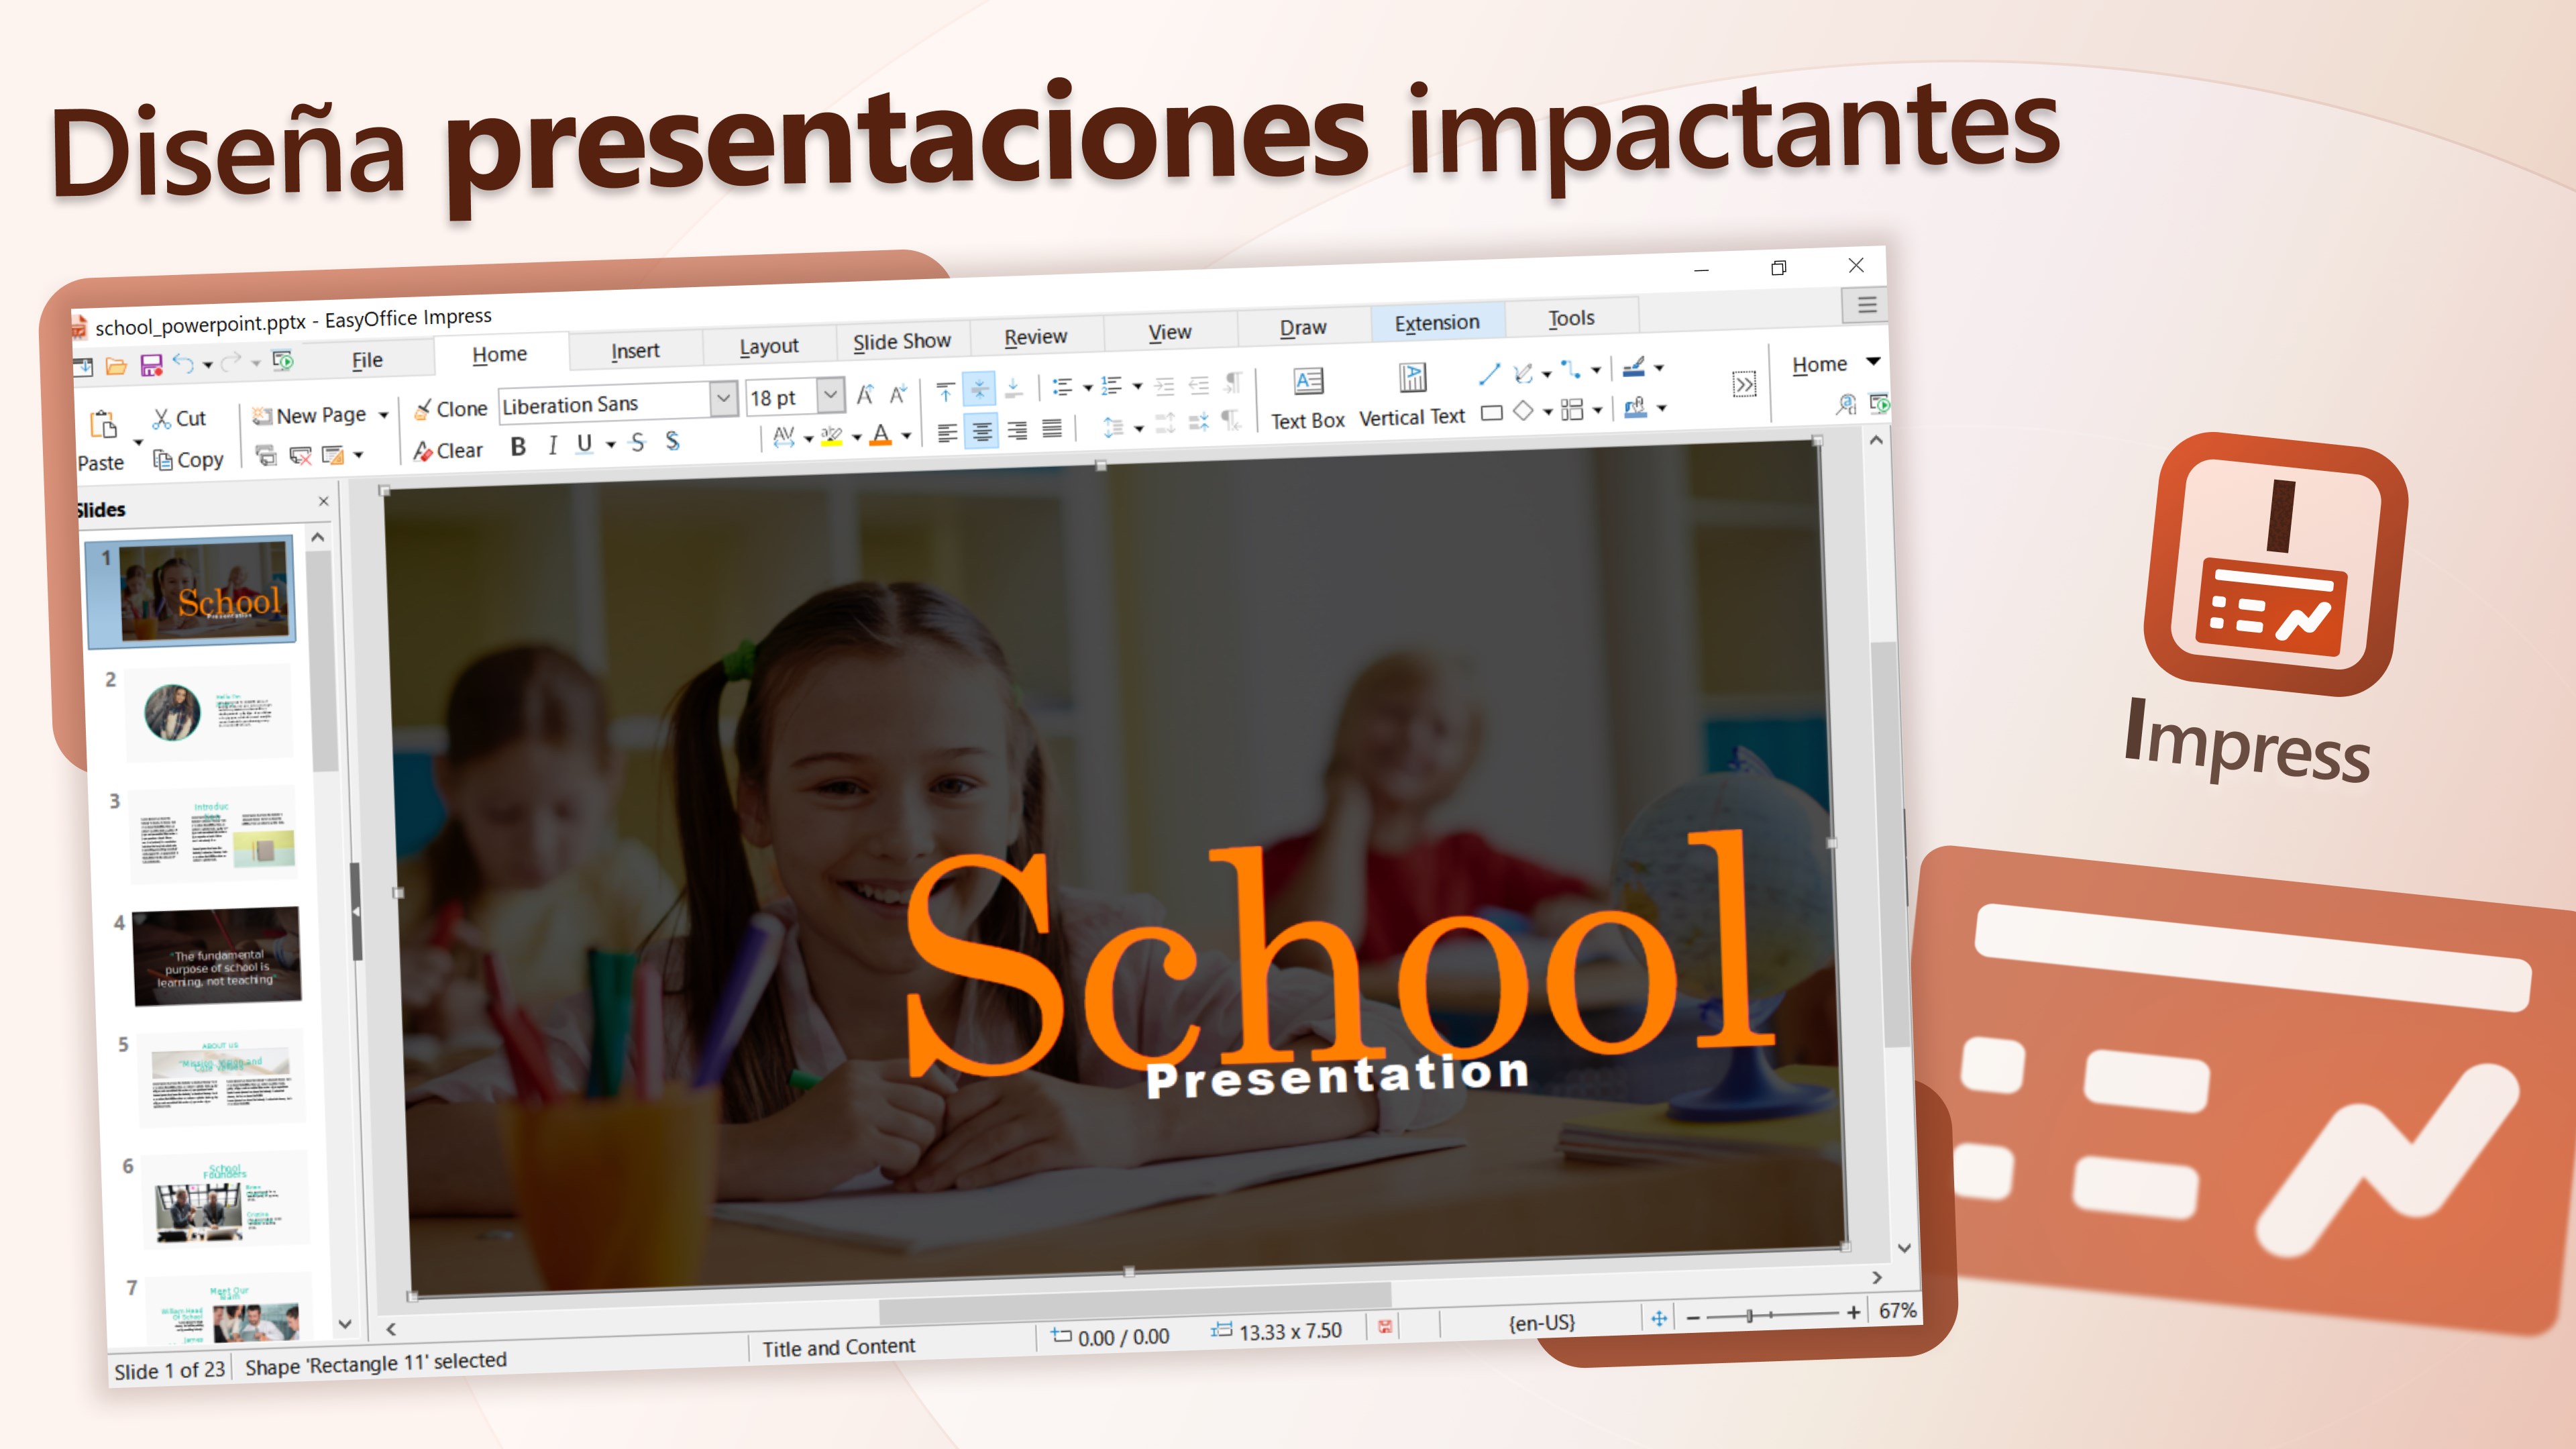Select slide 4 thumbnail in Slides panel
The height and width of the screenshot is (1449, 2576).
click(x=216, y=955)
